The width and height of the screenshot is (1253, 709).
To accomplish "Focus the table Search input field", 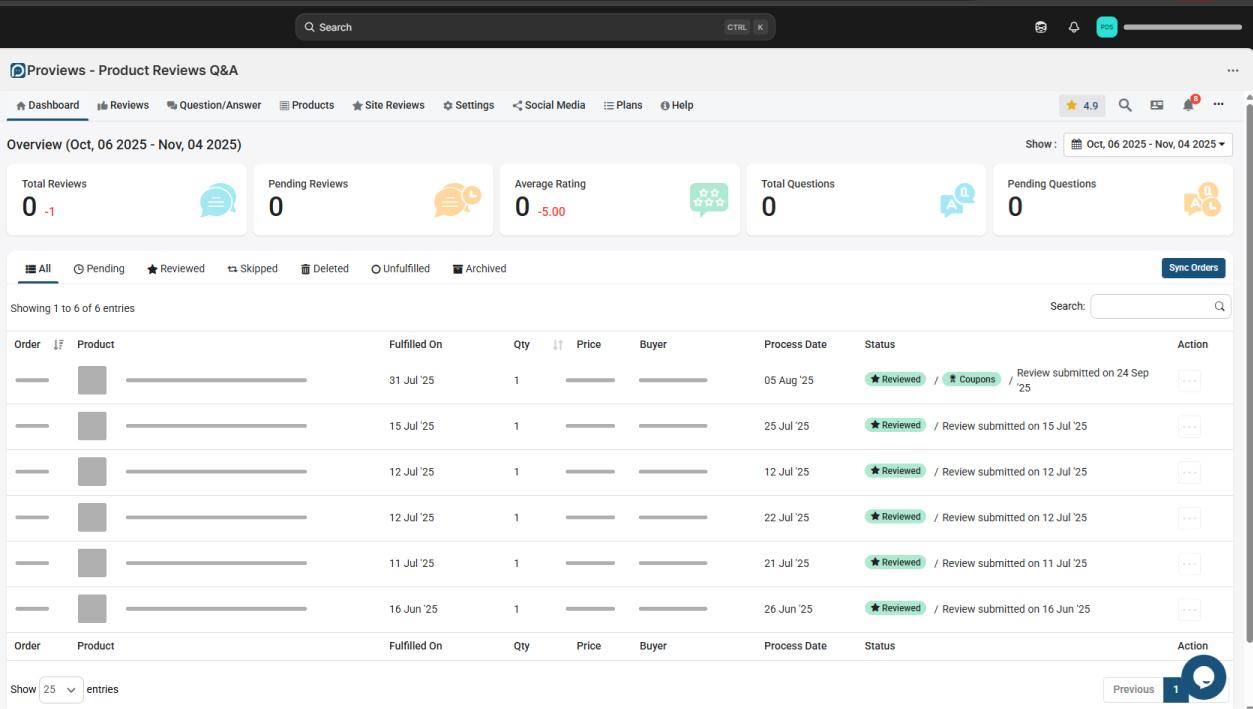I will 1150,307.
